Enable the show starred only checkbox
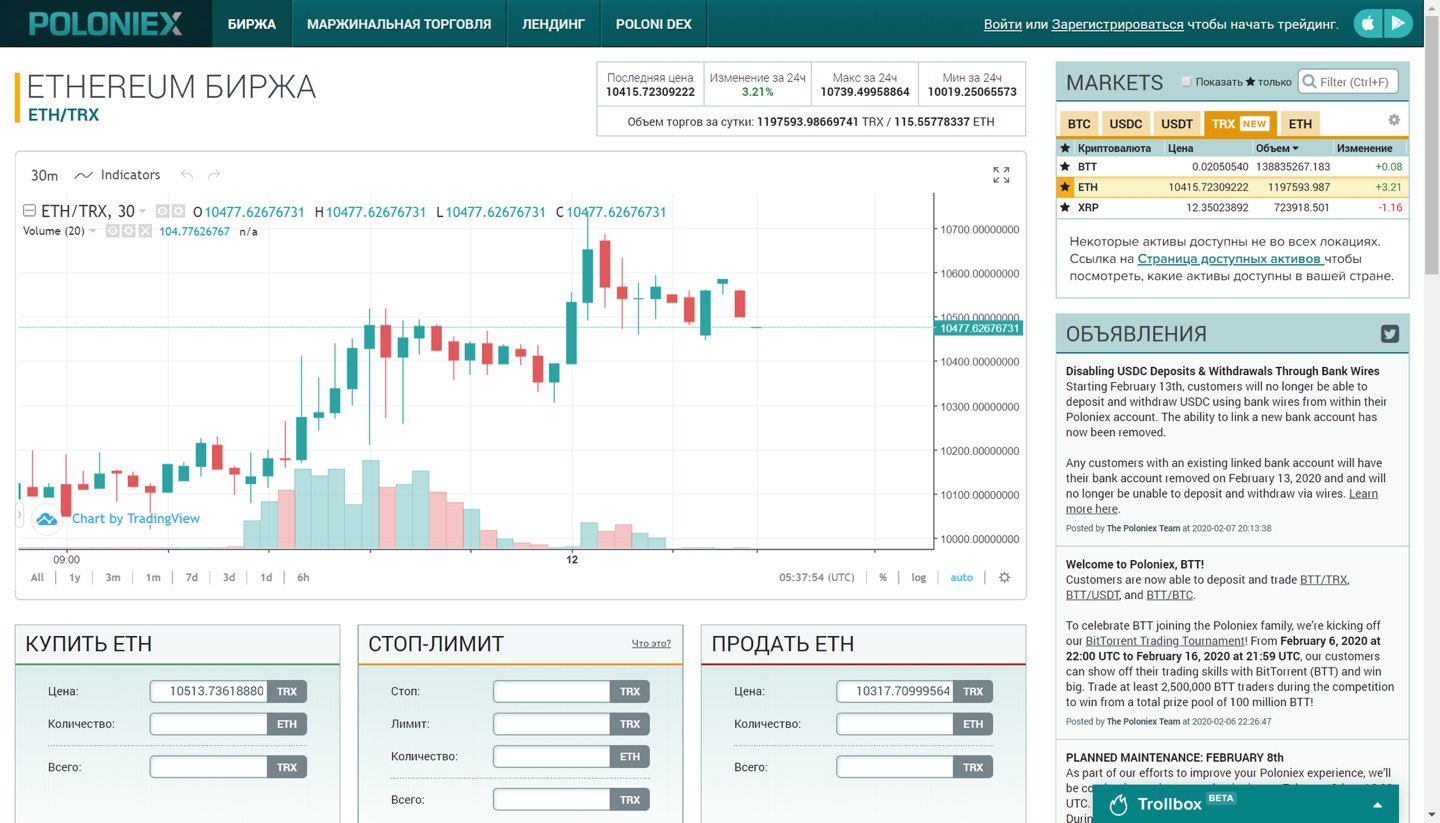1440x823 pixels. (x=1186, y=82)
